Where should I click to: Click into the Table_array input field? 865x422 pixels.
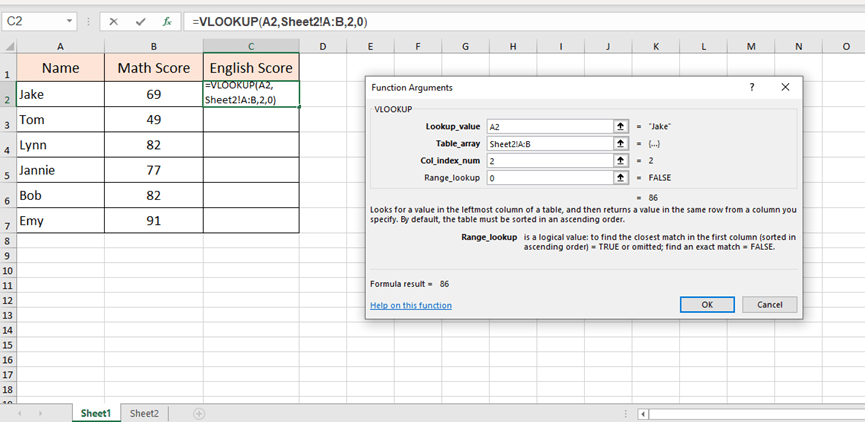click(550, 143)
